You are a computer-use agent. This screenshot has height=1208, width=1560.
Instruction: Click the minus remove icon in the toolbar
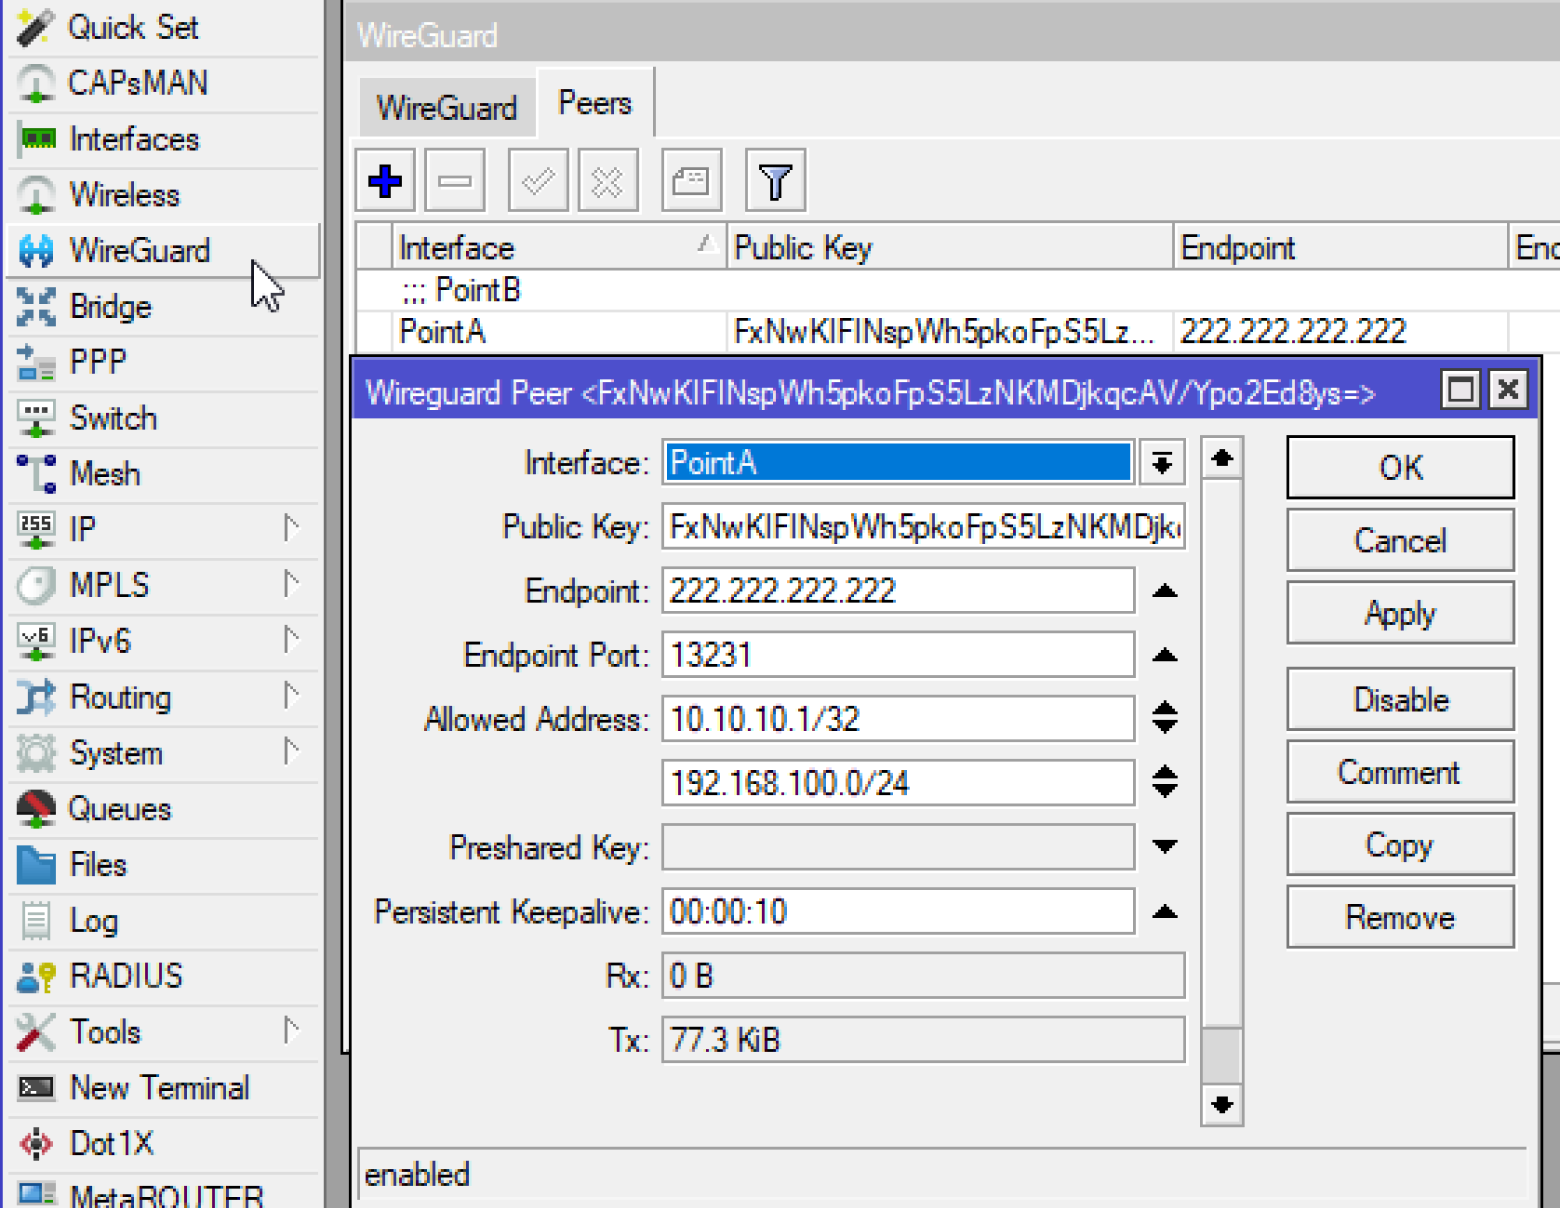pos(455,181)
